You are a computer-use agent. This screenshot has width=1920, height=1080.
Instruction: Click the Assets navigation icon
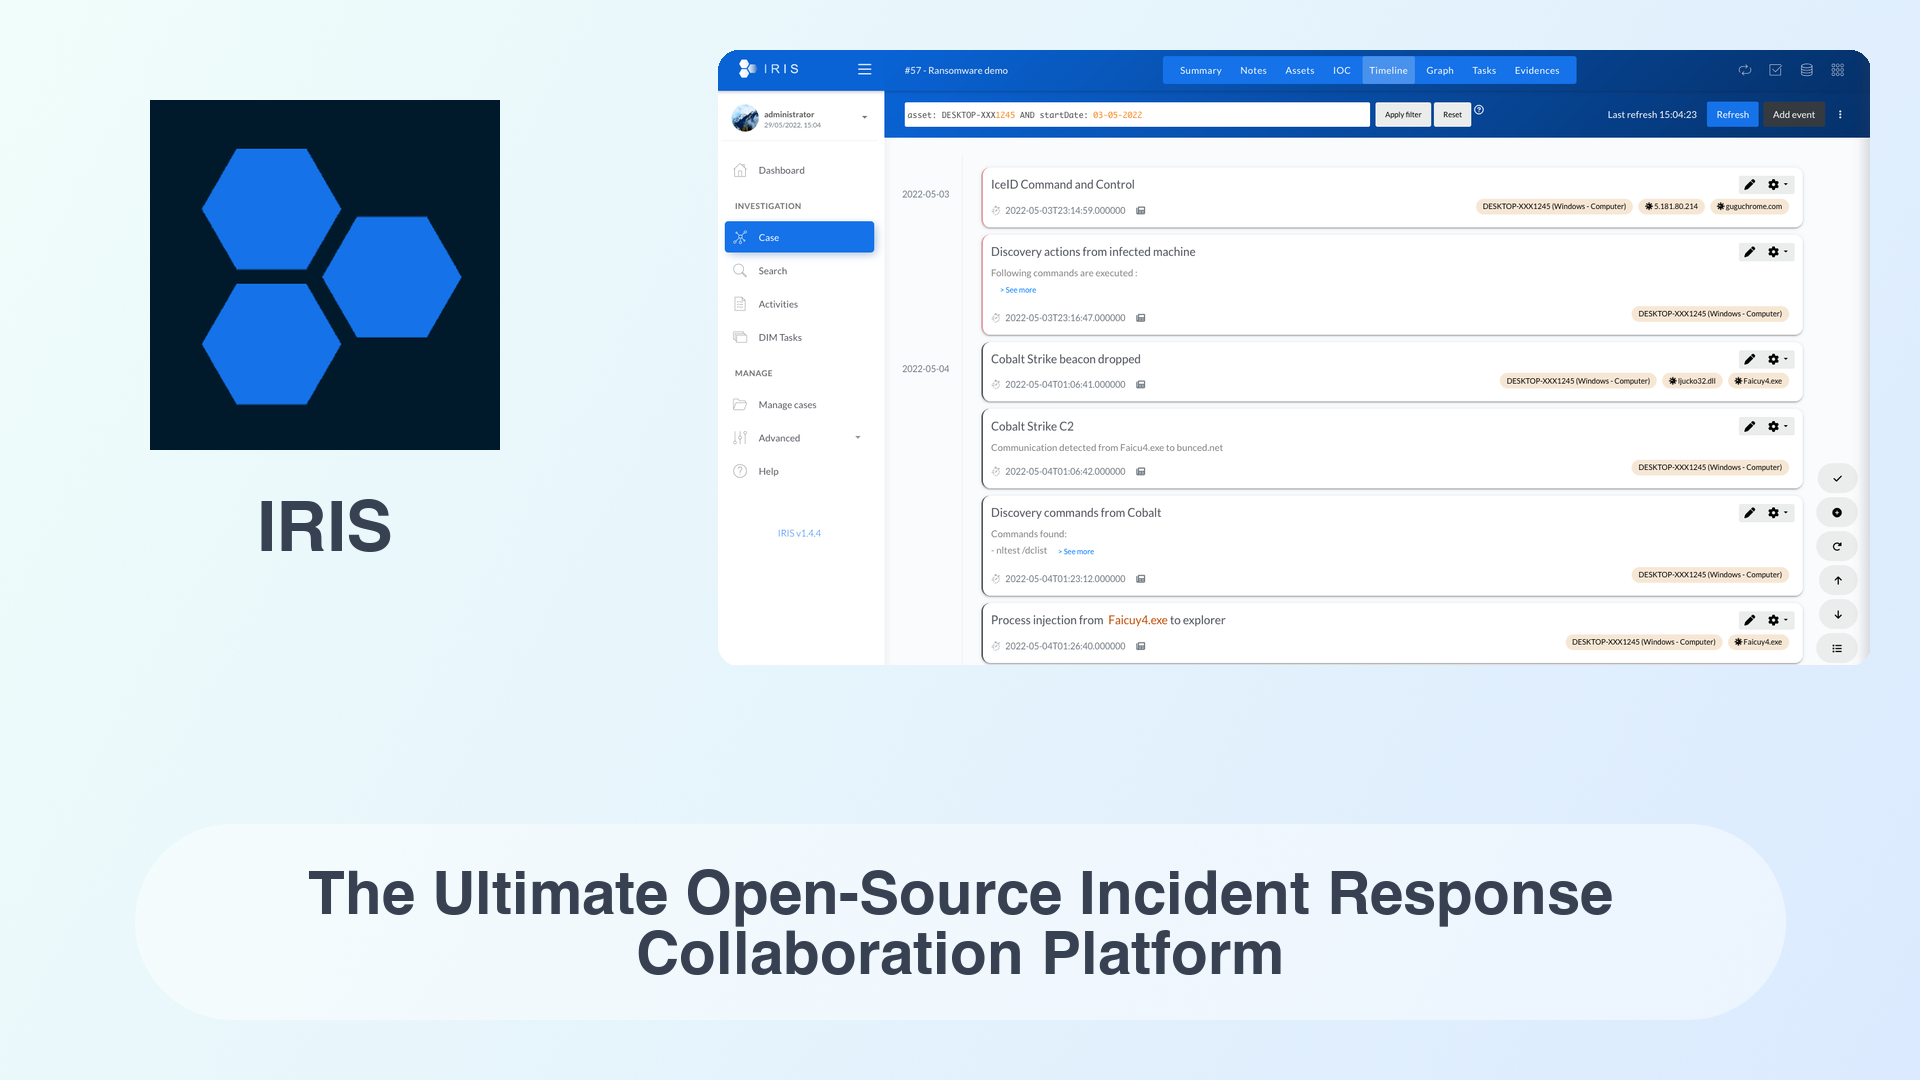1299,69
